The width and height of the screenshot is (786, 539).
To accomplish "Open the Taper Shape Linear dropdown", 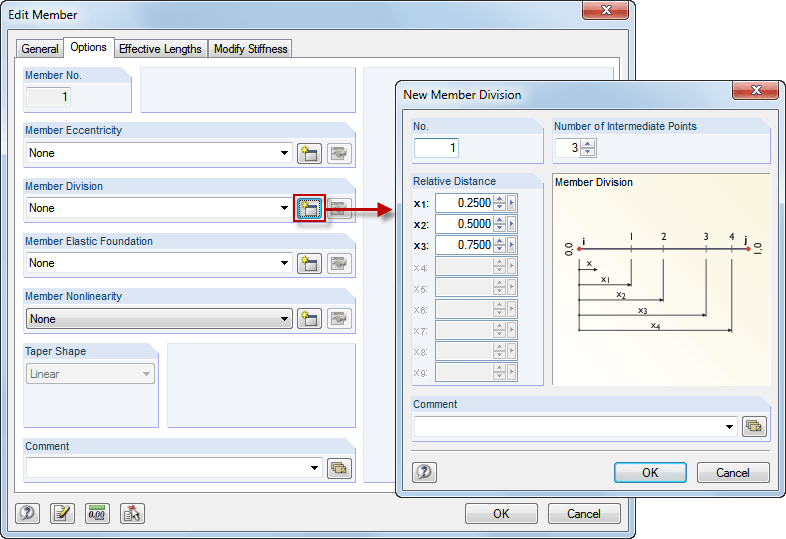I will click(x=146, y=374).
